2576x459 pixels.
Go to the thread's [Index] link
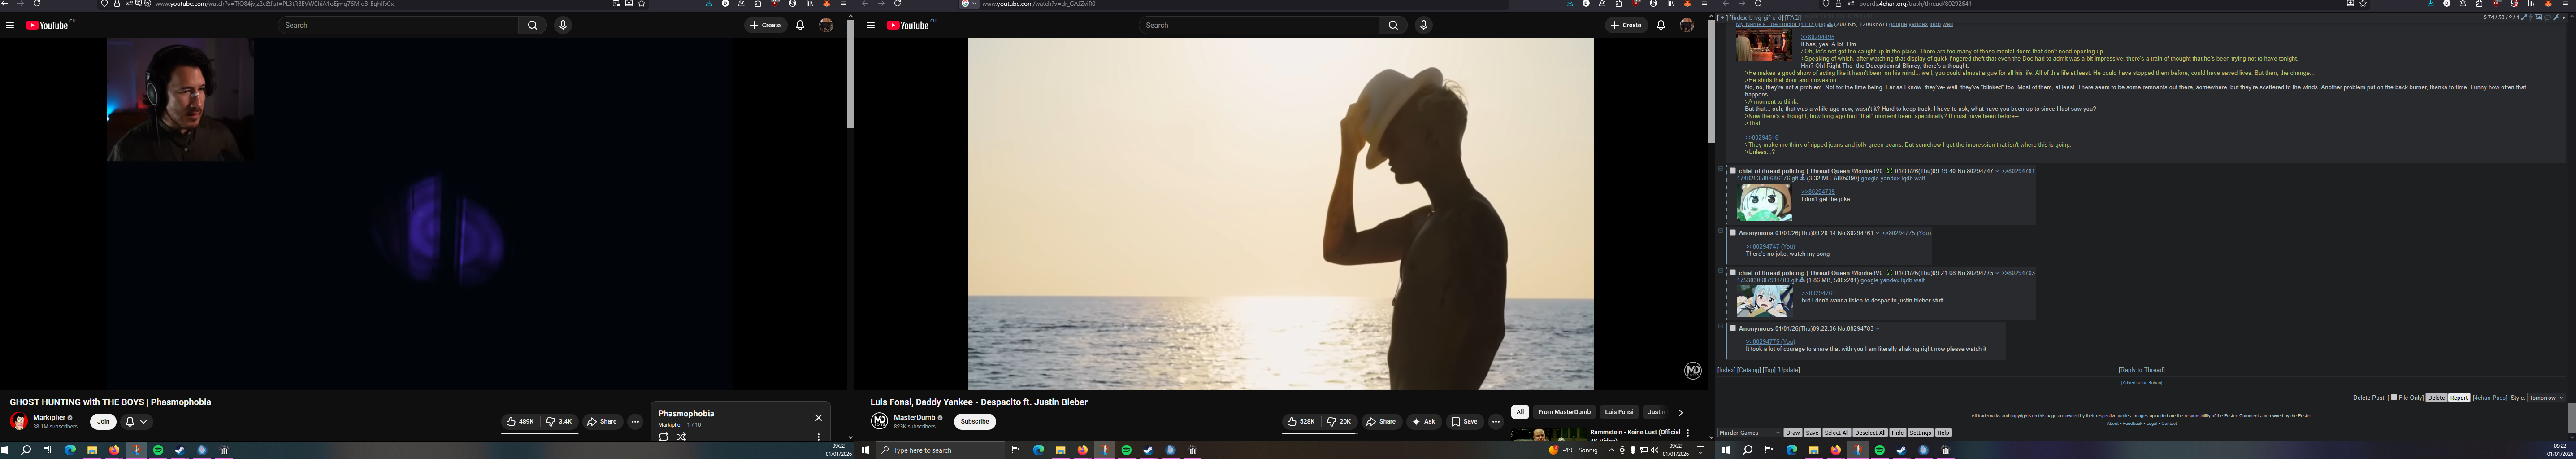pyautogui.click(x=1727, y=370)
